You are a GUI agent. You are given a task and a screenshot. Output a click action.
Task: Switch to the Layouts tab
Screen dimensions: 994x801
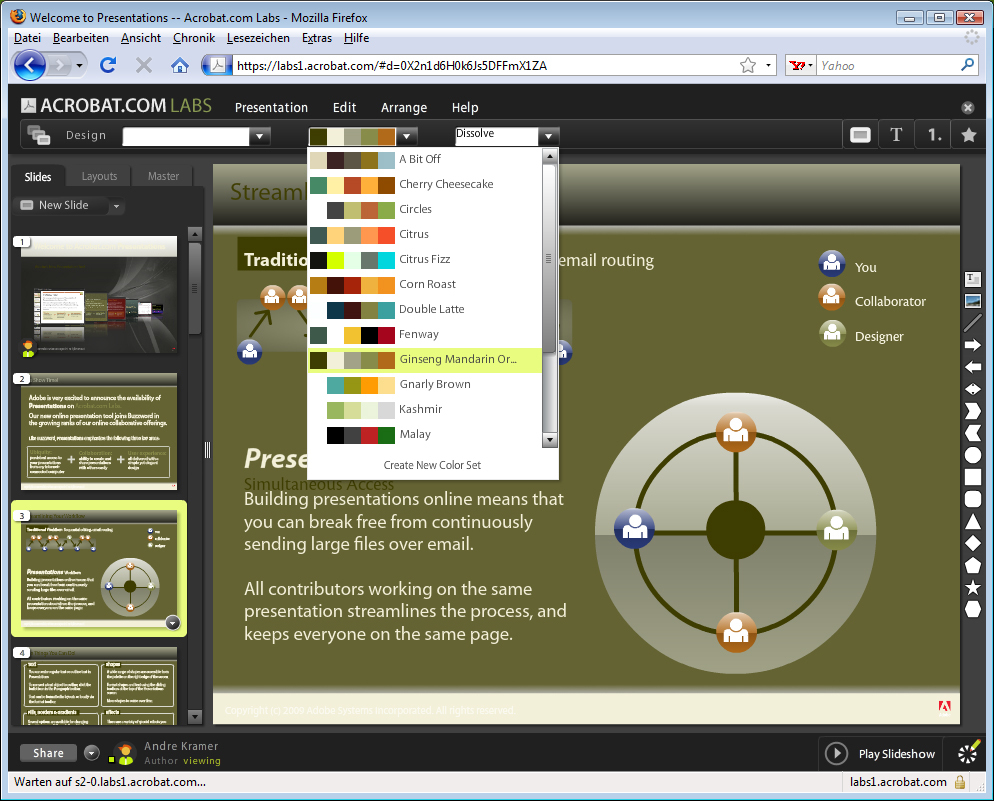[x=100, y=176]
